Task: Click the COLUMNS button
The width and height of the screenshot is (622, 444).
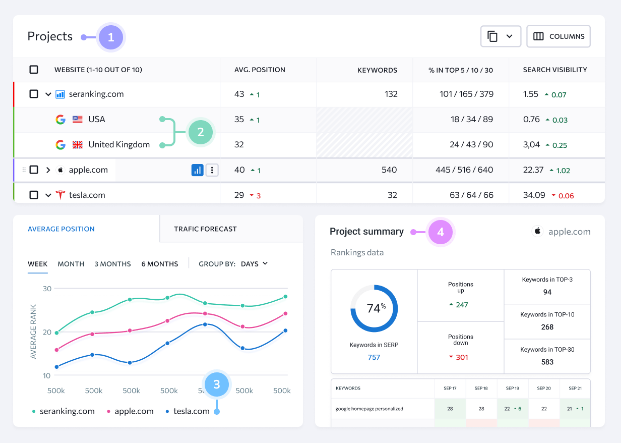Action: [x=559, y=37]
